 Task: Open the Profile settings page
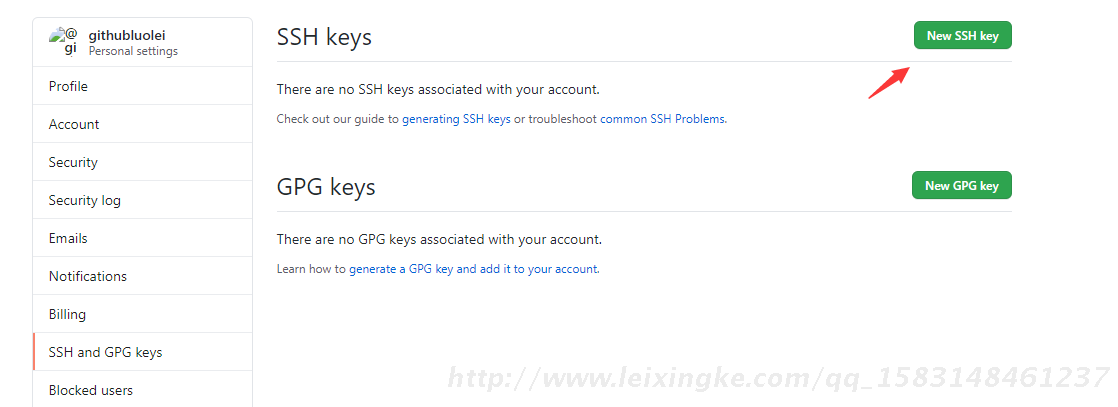68,86
